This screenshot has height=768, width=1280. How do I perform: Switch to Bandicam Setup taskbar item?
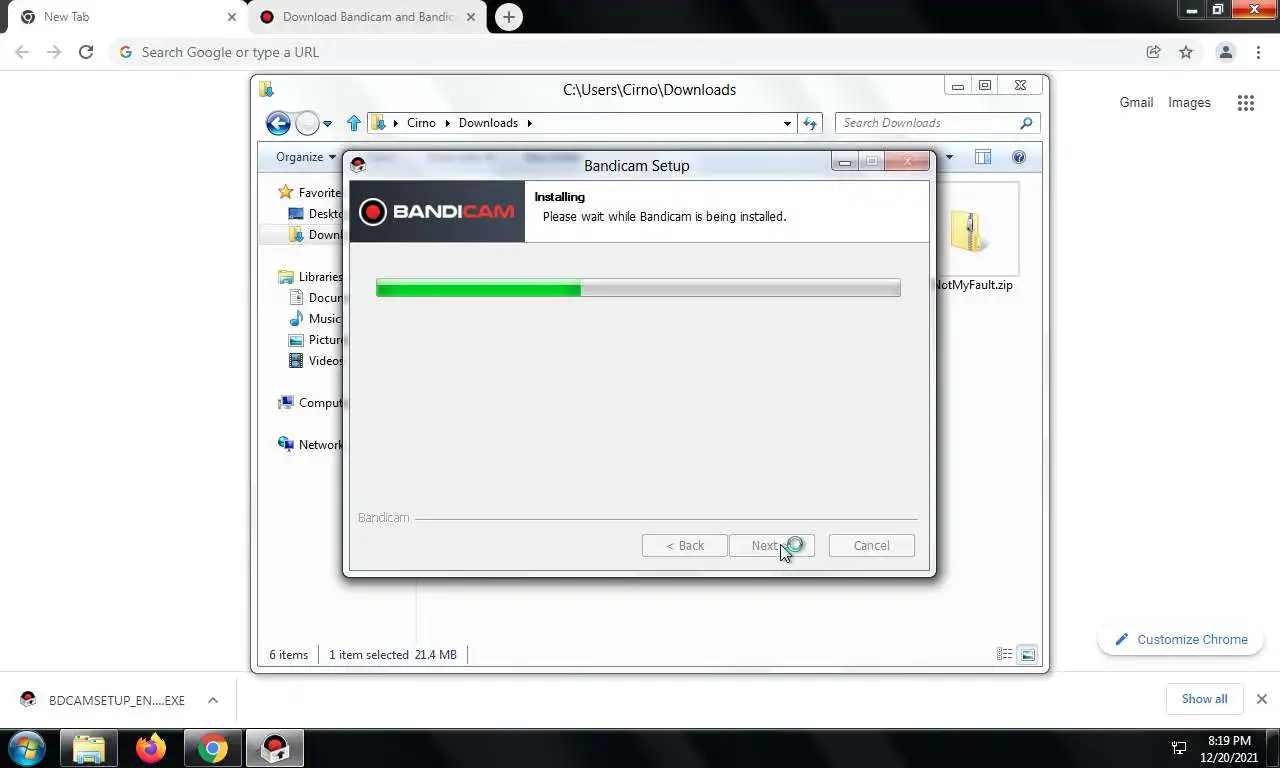click(x=275, y=748)
